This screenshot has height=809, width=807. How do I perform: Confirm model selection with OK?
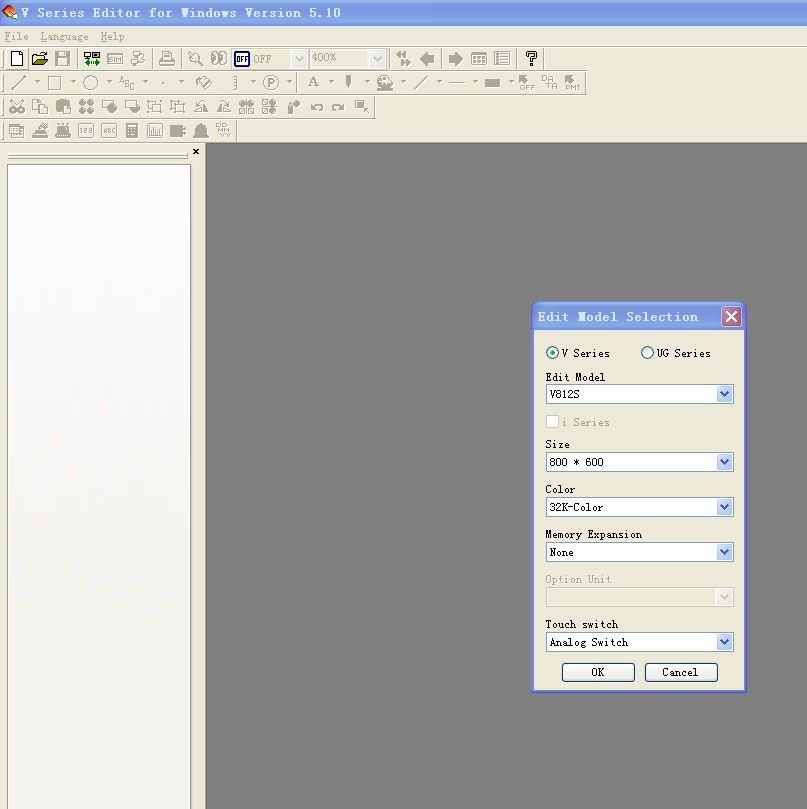tap(598, 672)
